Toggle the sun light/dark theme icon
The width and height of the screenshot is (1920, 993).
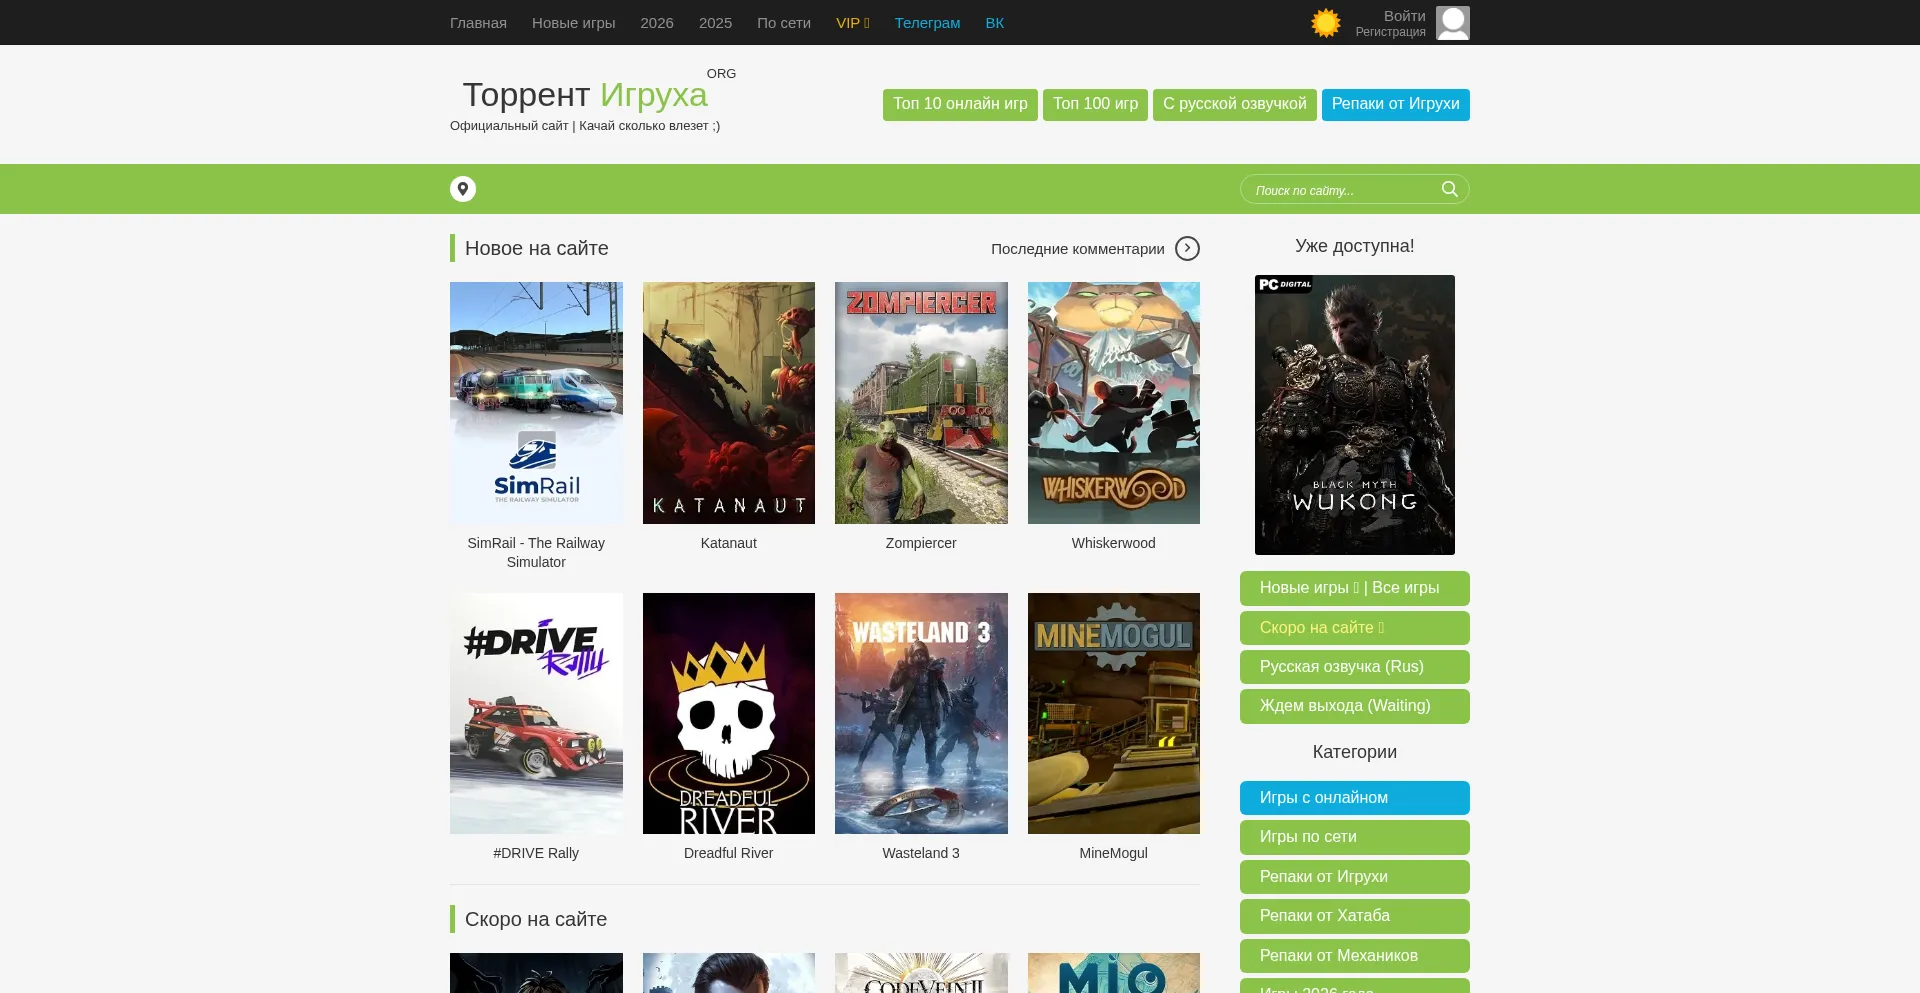1325,23
